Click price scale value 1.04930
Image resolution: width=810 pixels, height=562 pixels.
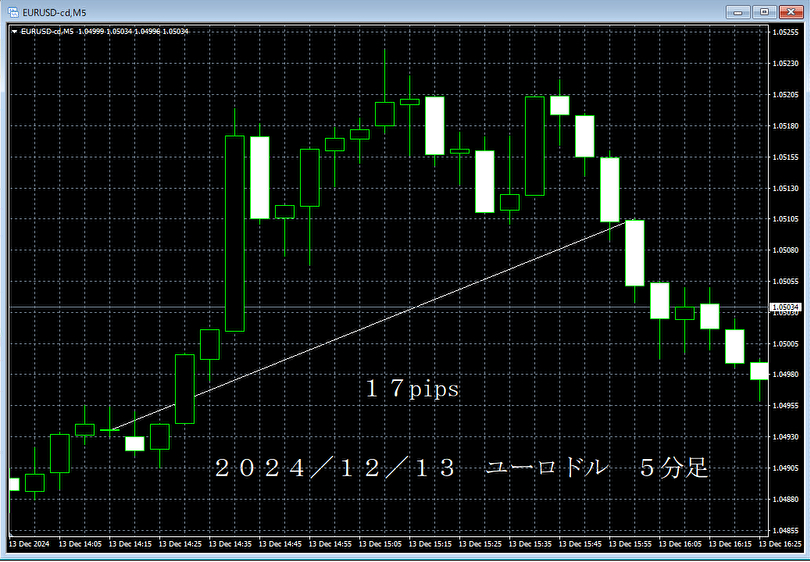click(x=785, y=437)
